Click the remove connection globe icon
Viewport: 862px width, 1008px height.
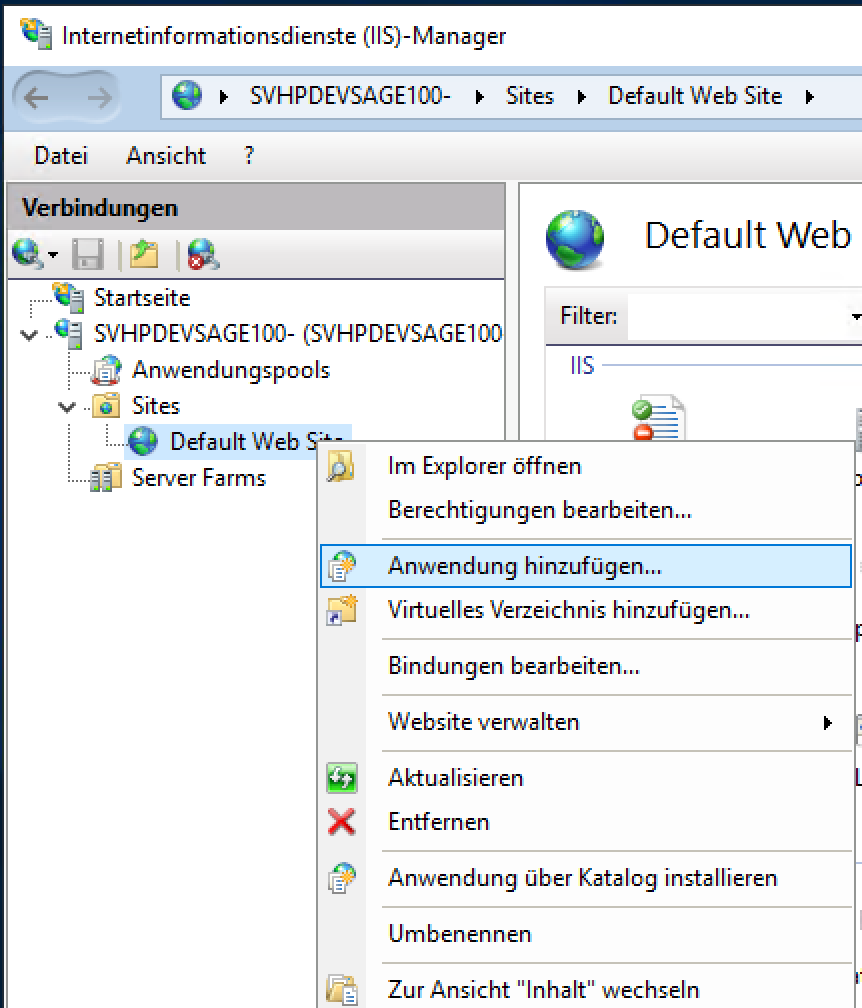(x=203, y=254)
